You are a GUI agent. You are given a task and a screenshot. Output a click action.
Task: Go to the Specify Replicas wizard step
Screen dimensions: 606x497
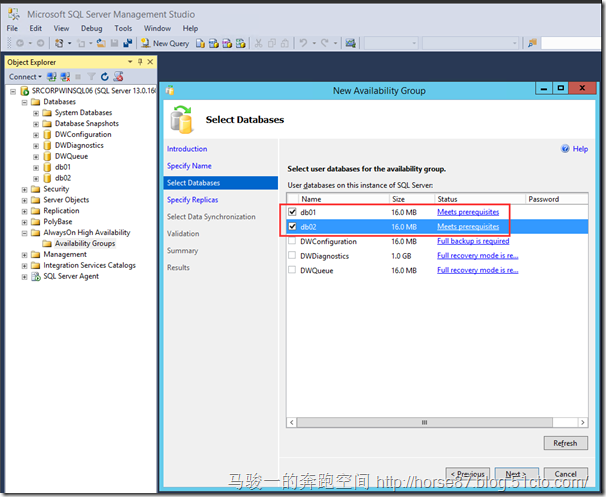(x=192, y=200)
